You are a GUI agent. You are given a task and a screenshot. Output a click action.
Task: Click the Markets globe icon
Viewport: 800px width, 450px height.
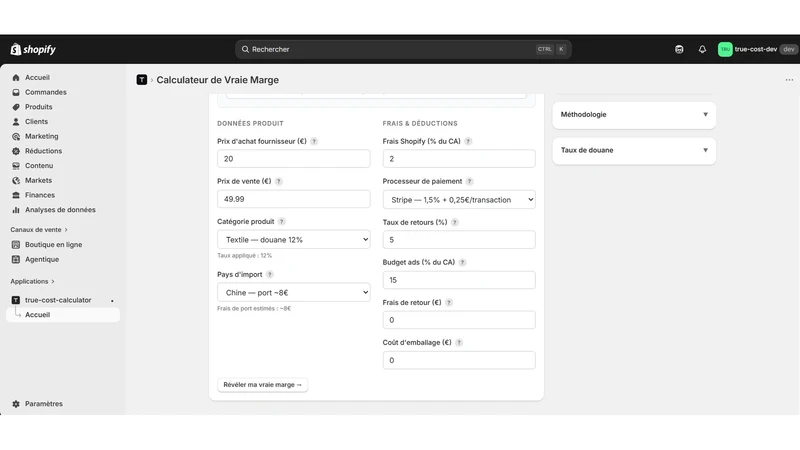(16, 181)
